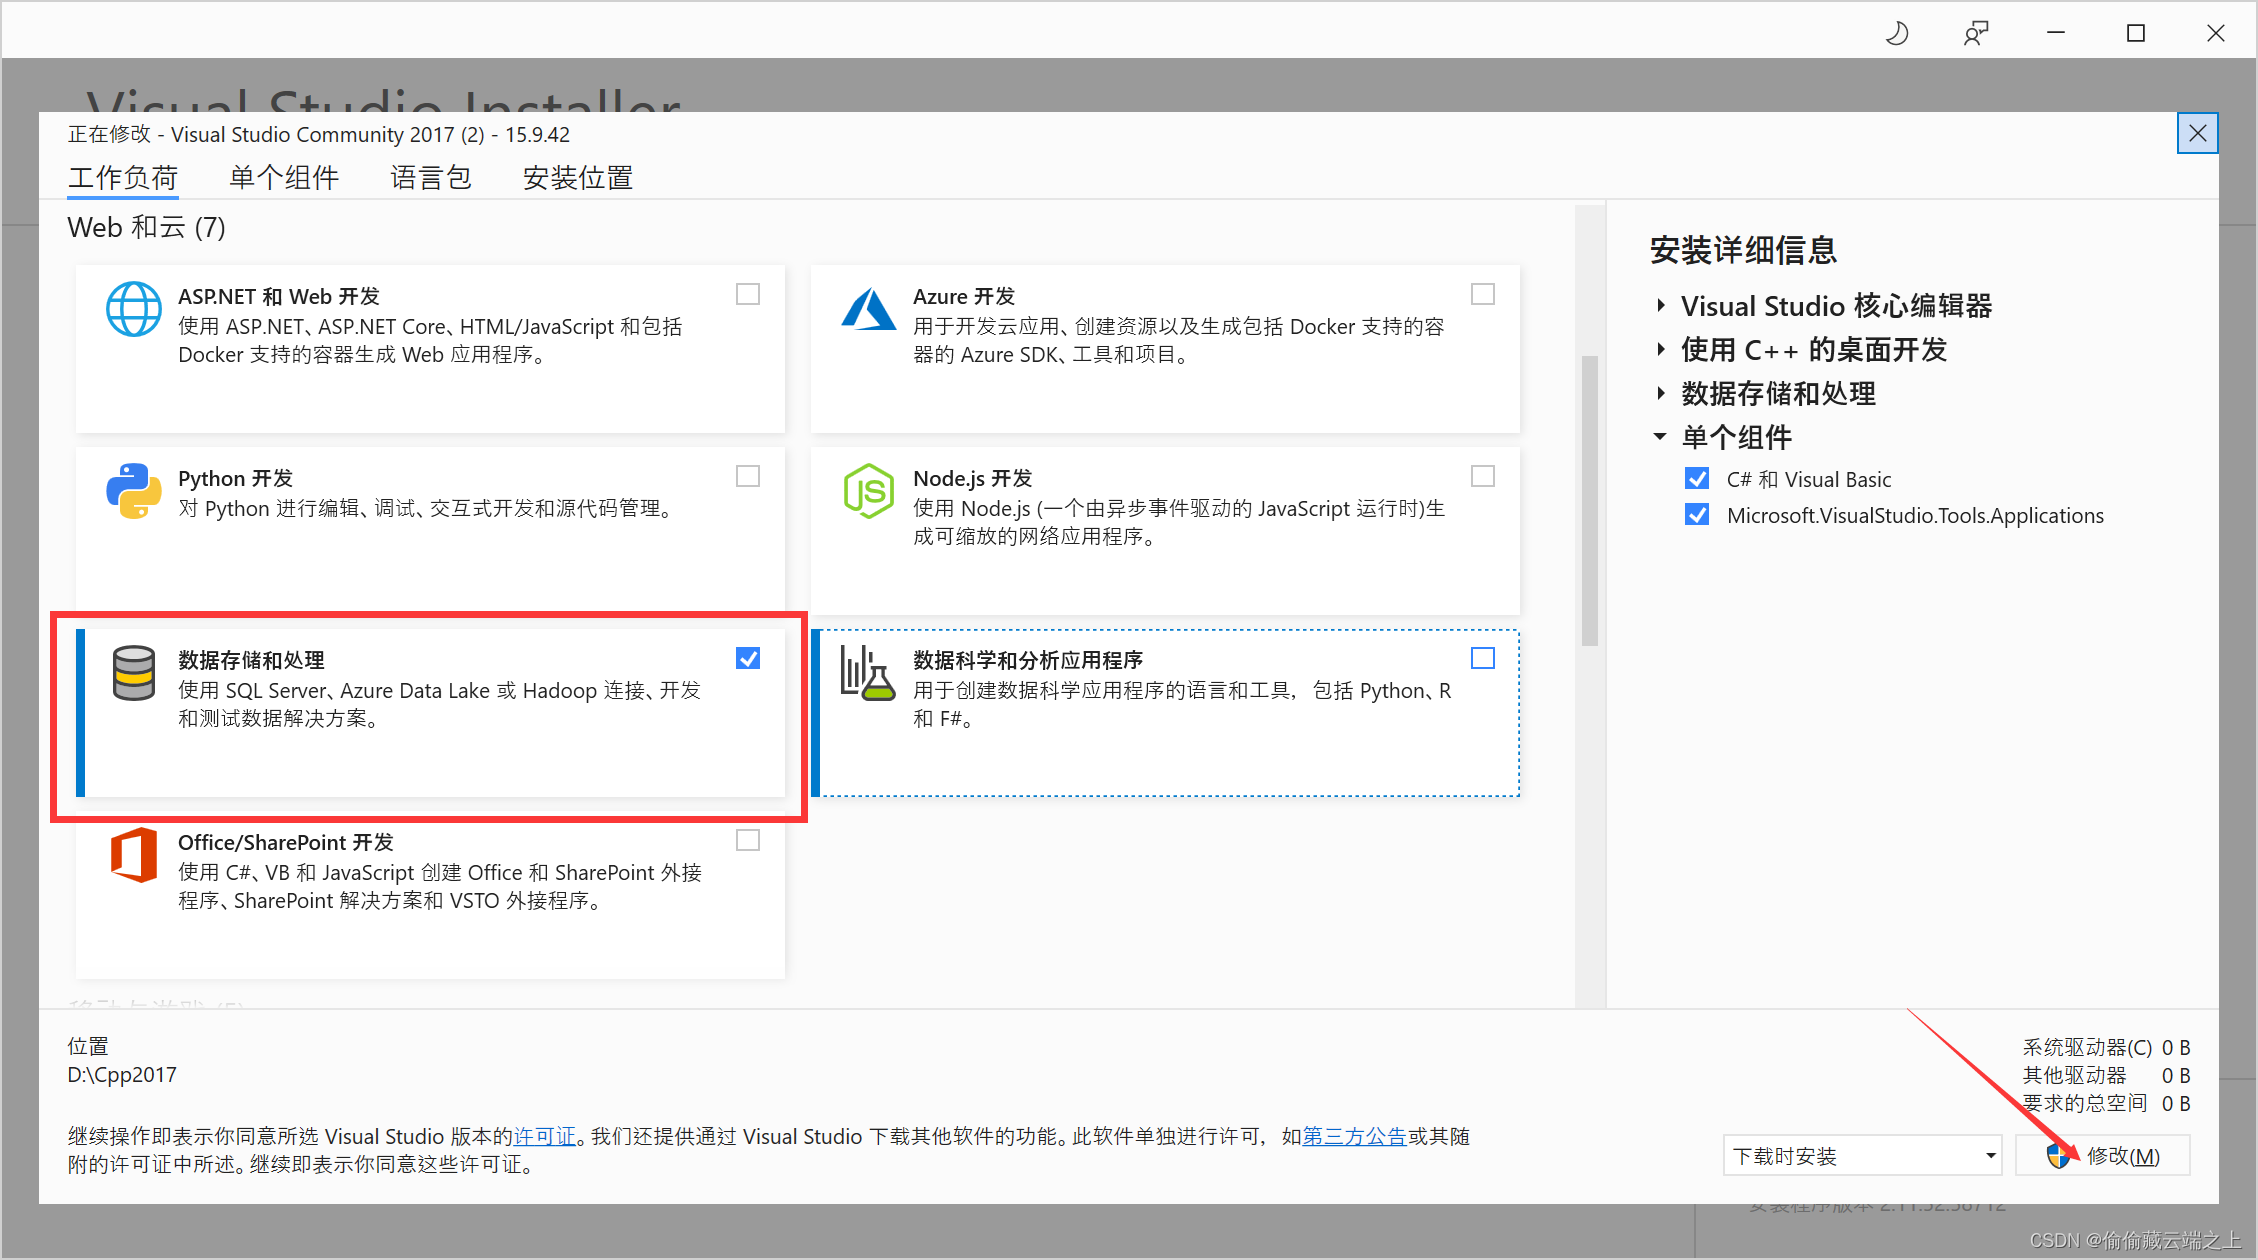
Task: Click the Office/SharePoint 开发 icon
Action: tap(133, 856)
